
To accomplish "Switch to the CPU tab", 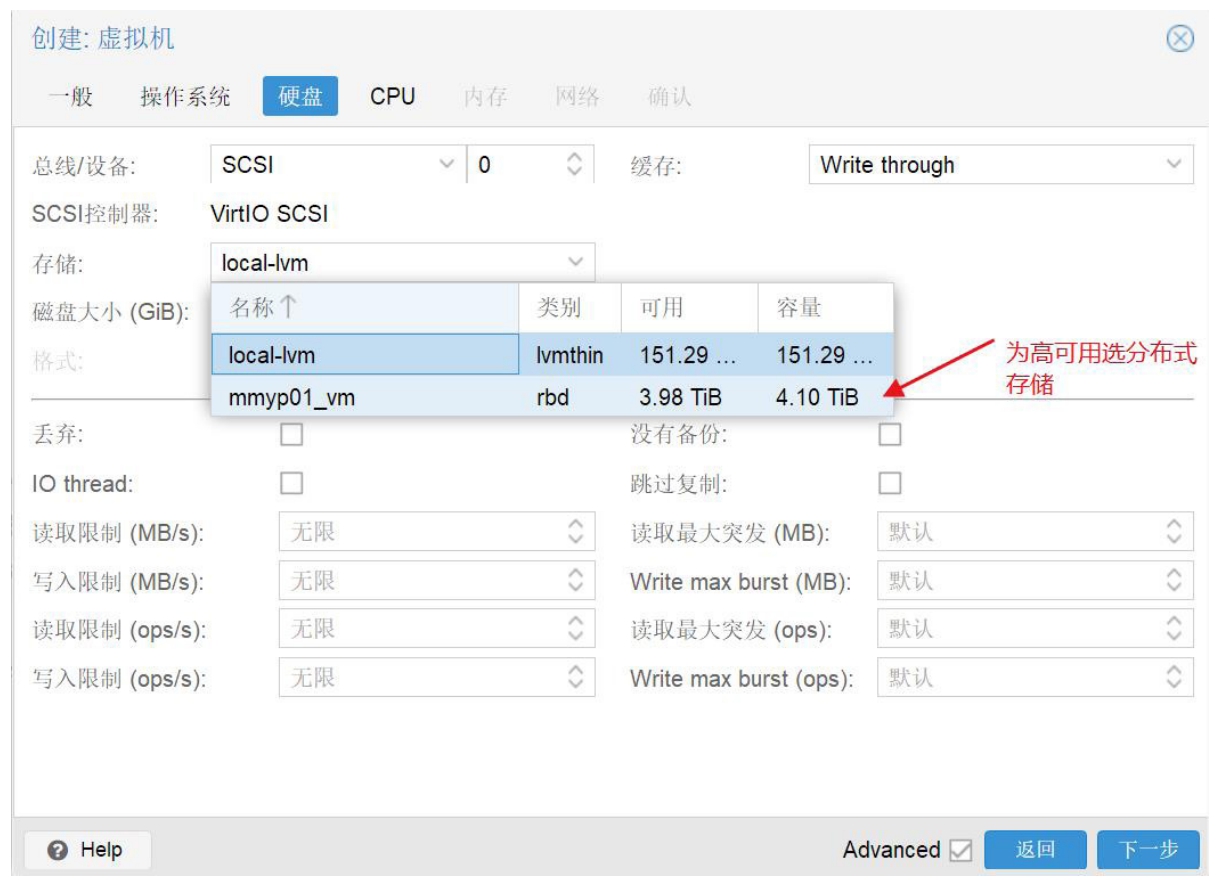I will pyautogui.click(x=392, y=96).
